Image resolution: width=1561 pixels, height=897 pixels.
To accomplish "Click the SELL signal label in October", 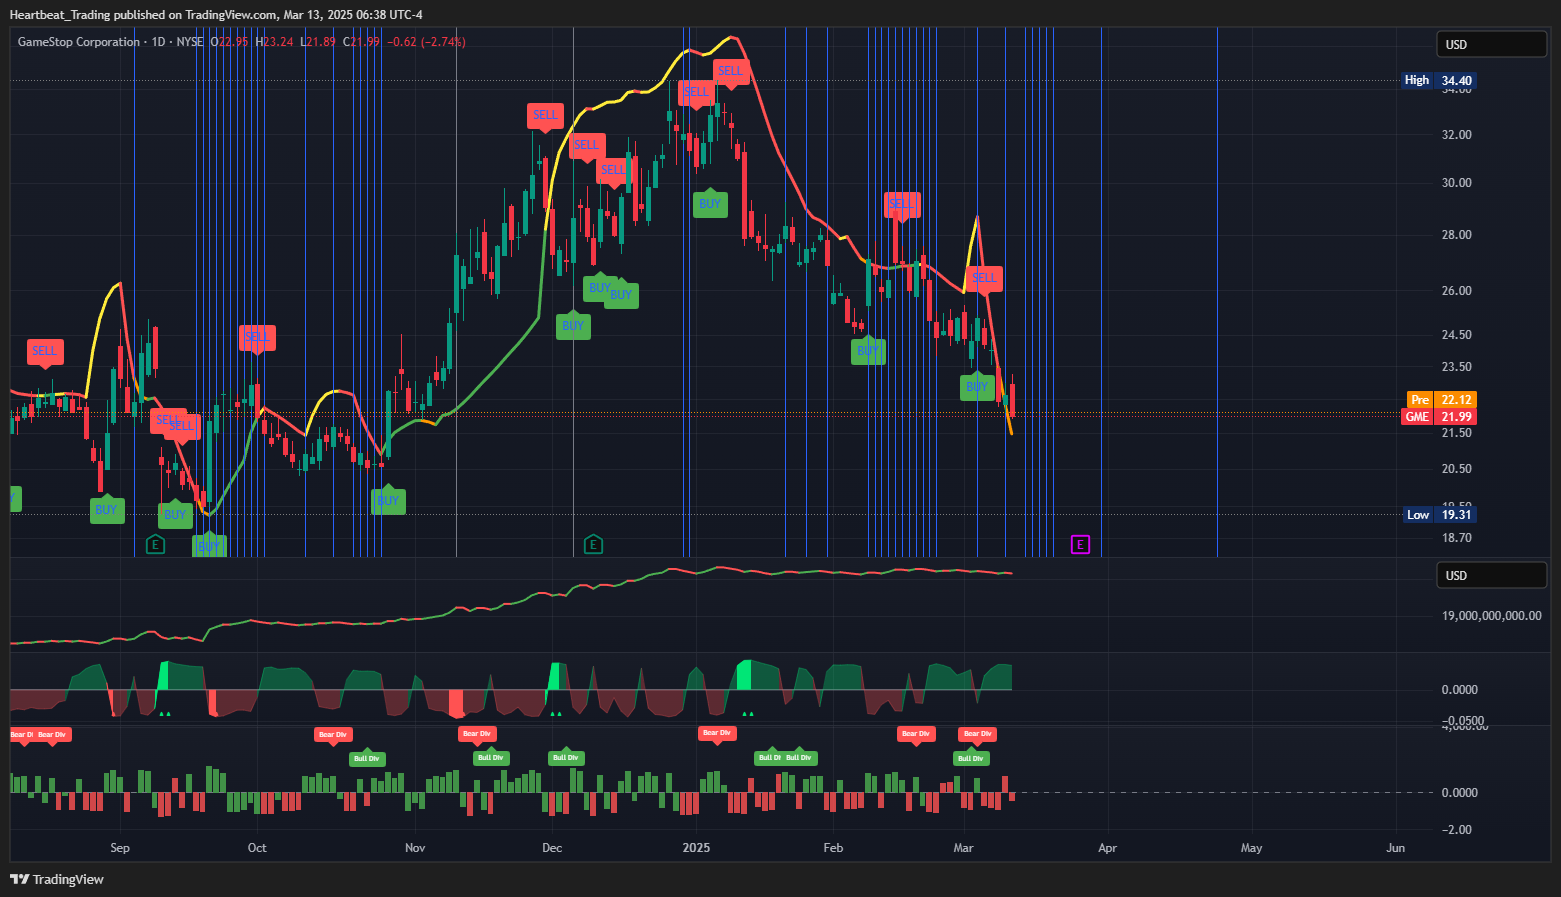I will pyautogui.click(x=257, y=337).
